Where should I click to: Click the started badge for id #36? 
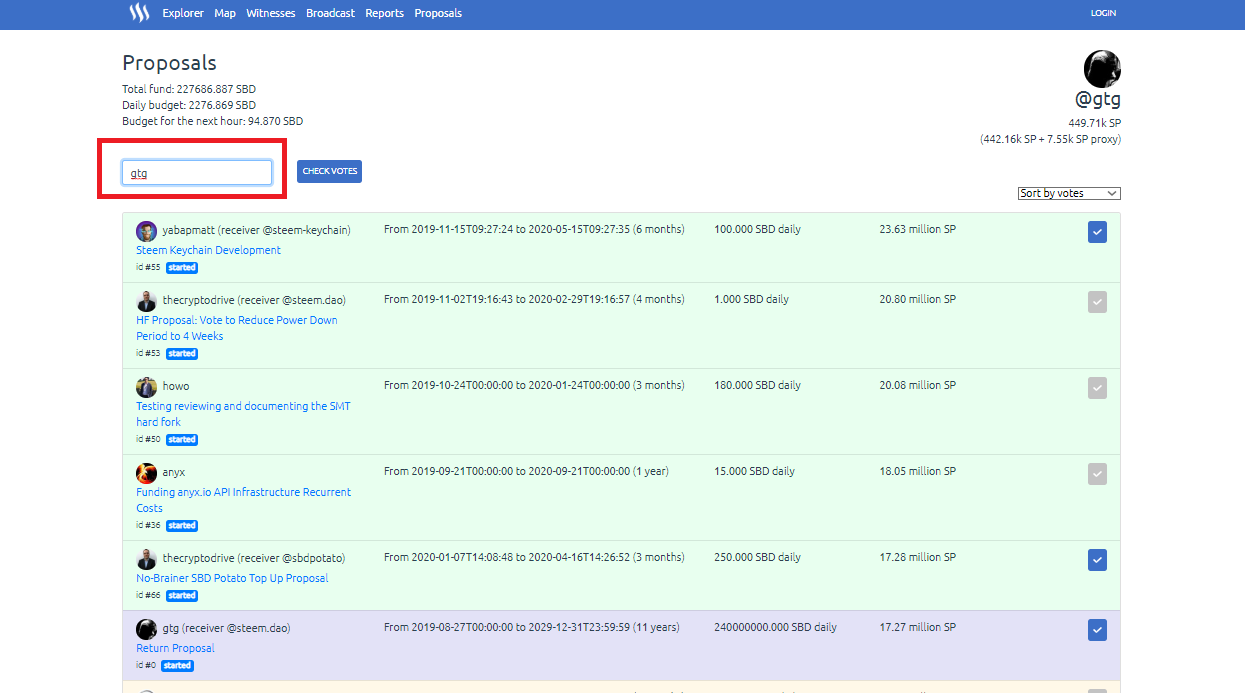pos(182,526)
